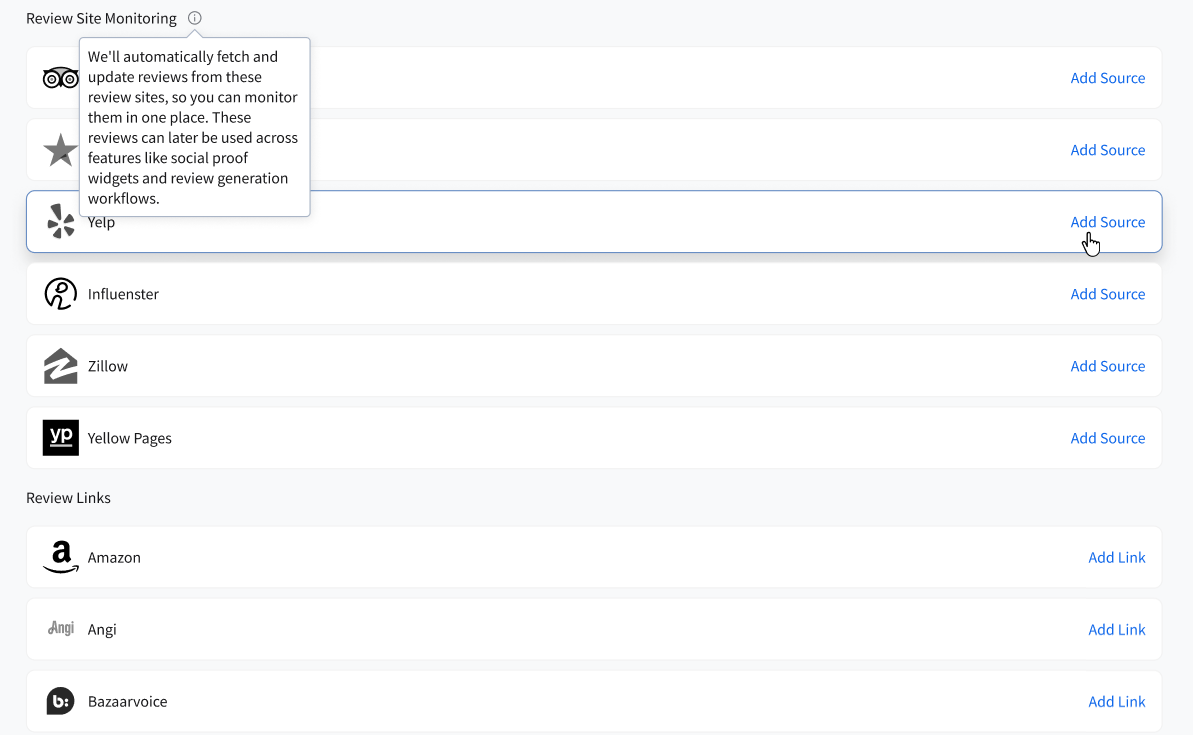Image resolution: width=1193 pixels, height=735 pixels.
Task: Add Link for Amazon
Action: (x=1116, y=557)
